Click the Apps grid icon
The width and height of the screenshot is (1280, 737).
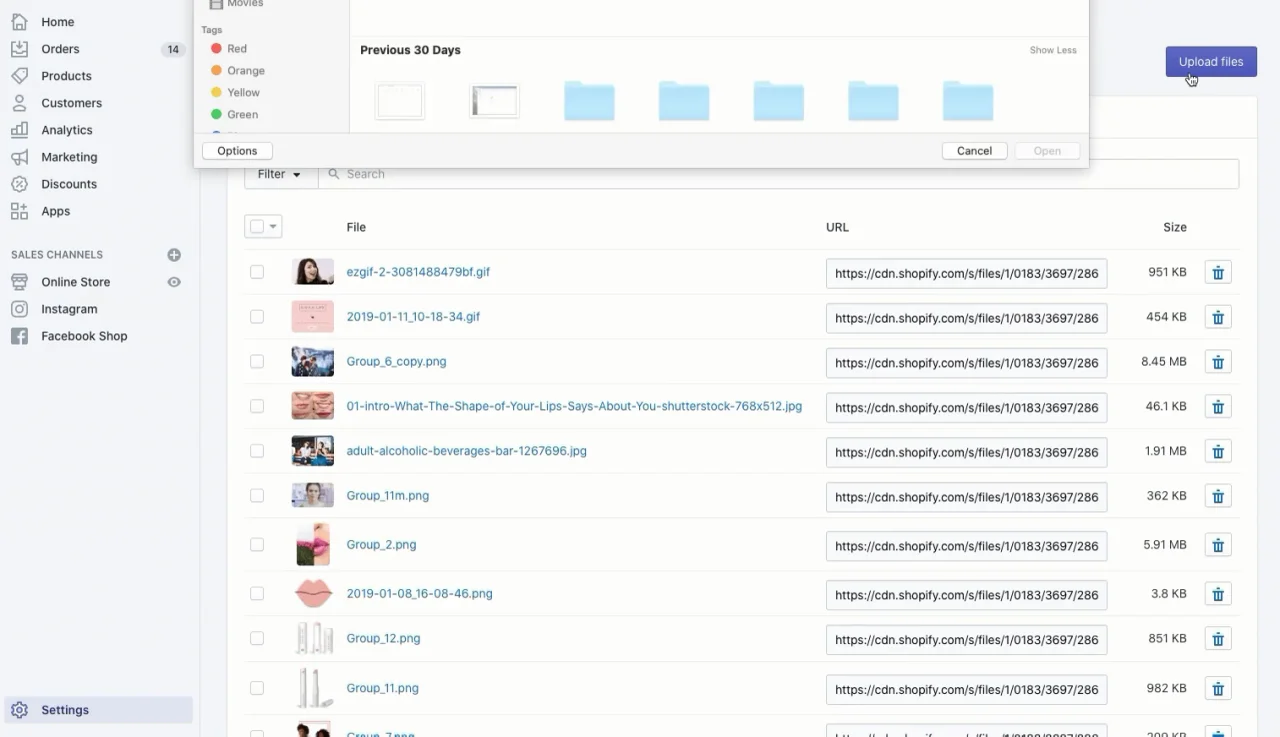19,211
